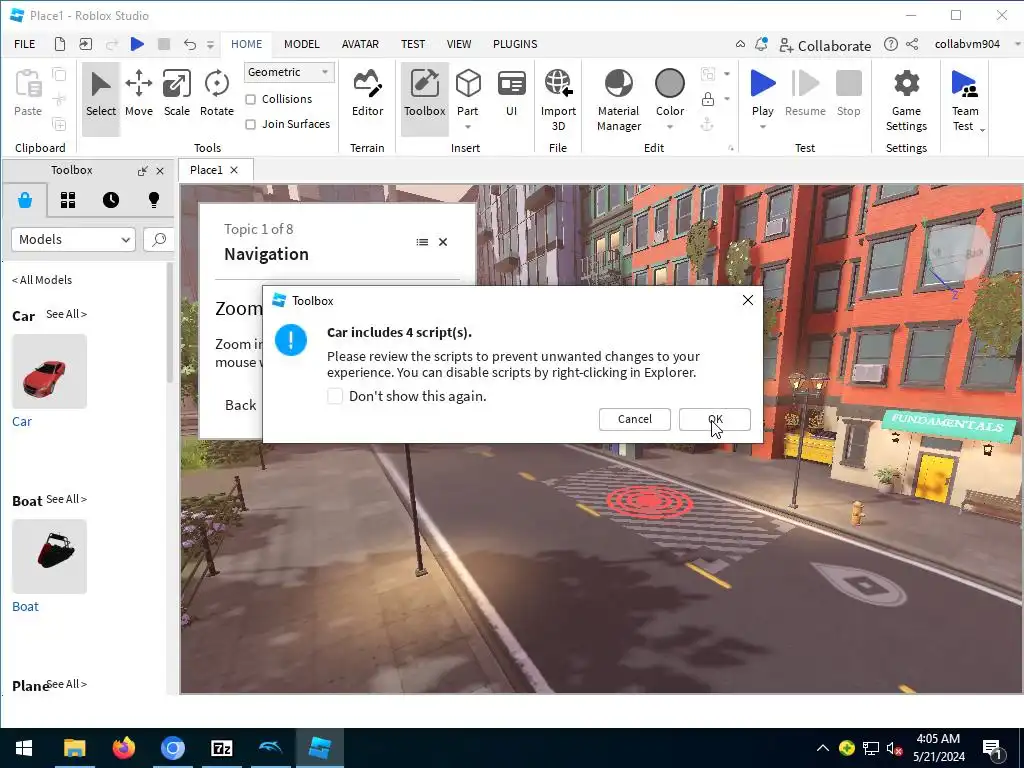Image resolution: width=1024 pixels, height=768 pixels.
Task: Click the Lock tool icon in Edit
Action: point(707,99)
